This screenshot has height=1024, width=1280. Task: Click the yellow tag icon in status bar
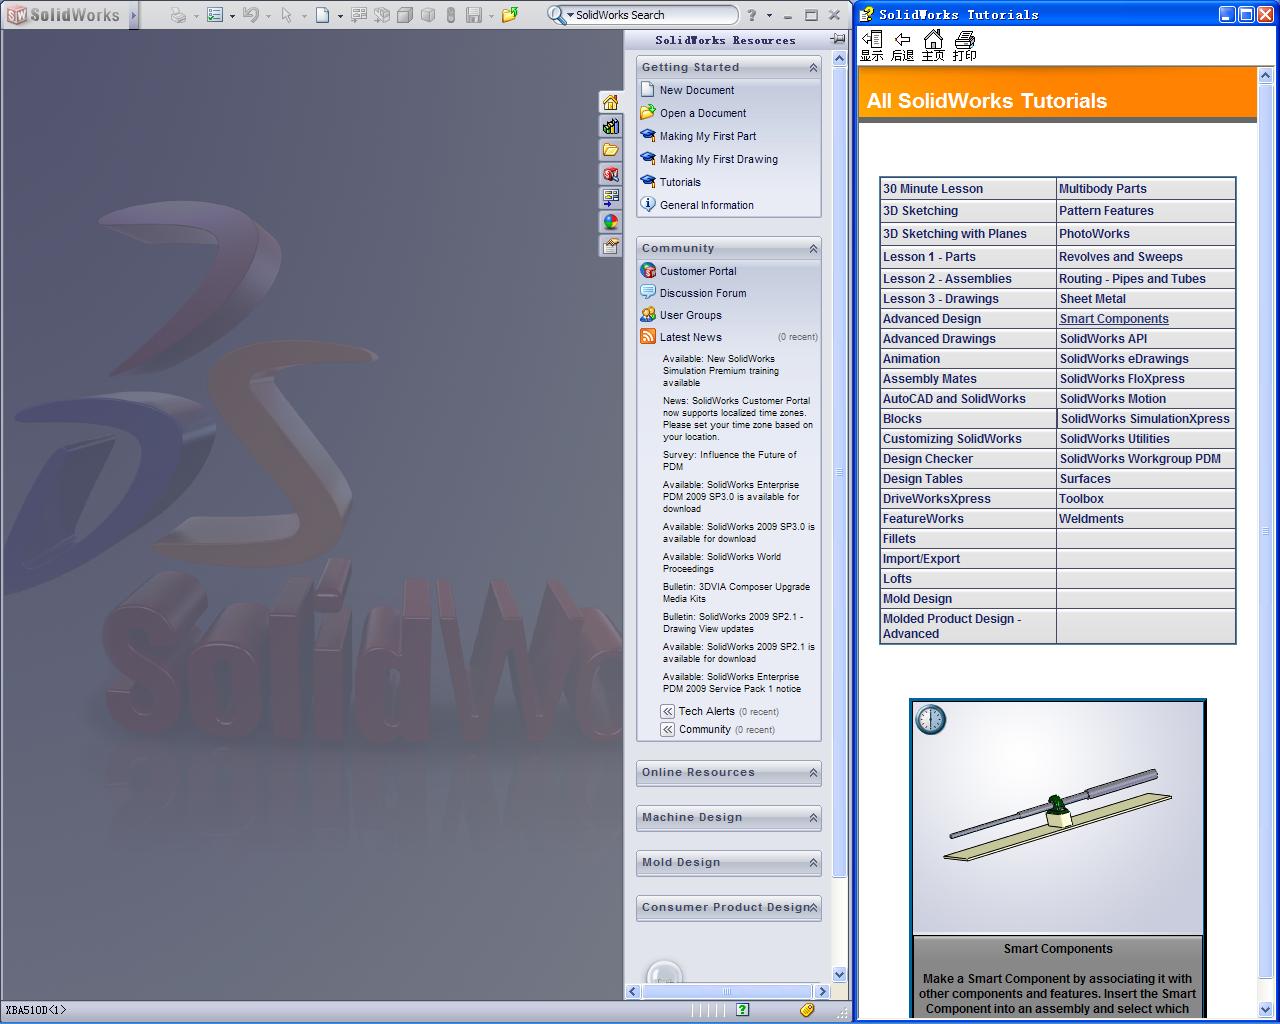click(x=808, y=1010)
